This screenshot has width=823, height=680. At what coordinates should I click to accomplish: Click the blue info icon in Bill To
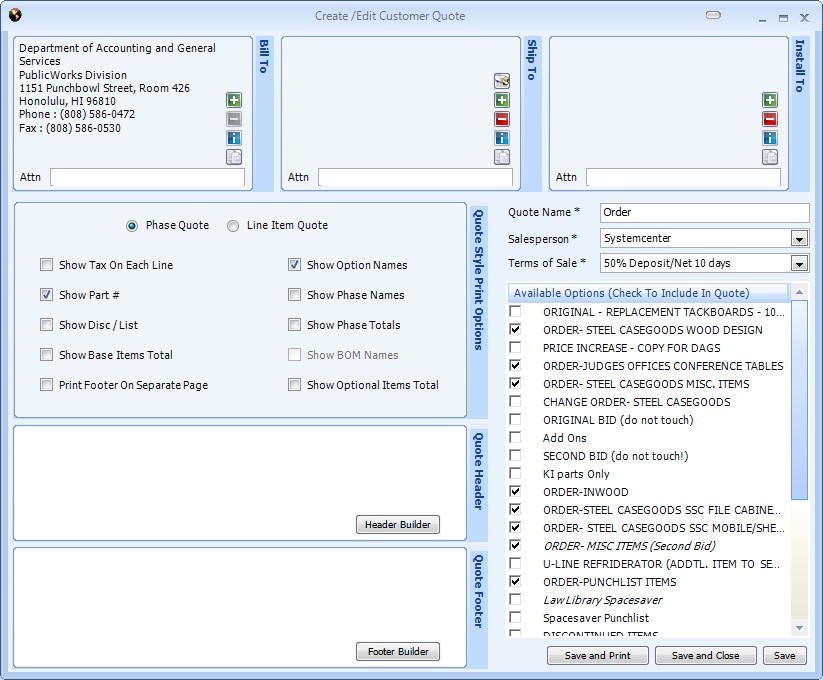[234, 138]
